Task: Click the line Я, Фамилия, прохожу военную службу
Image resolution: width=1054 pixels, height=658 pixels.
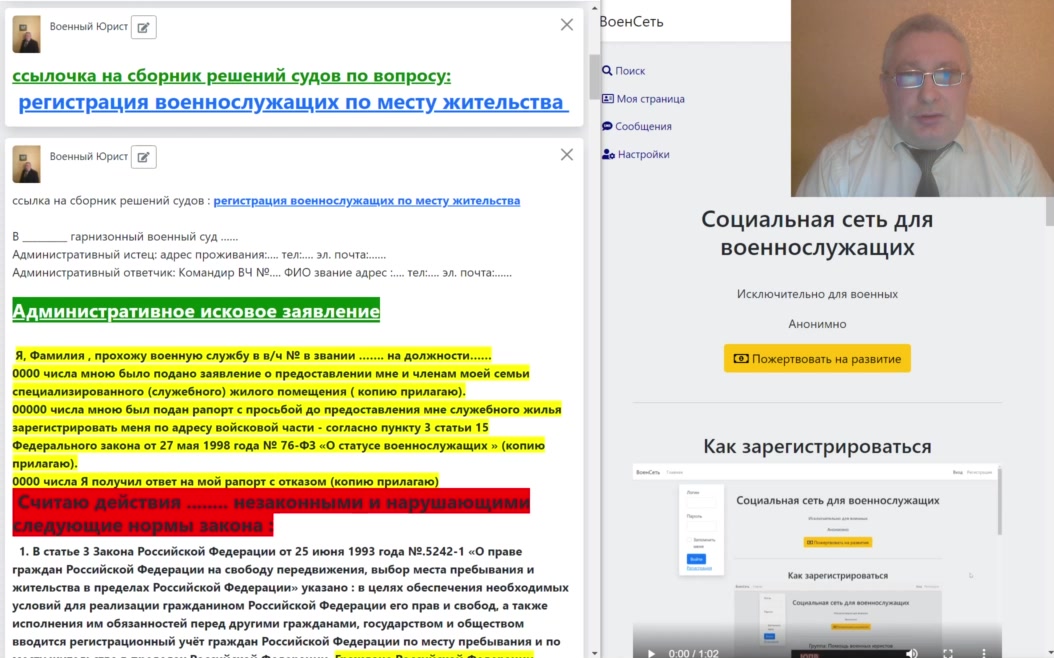Action: point(253,355)
